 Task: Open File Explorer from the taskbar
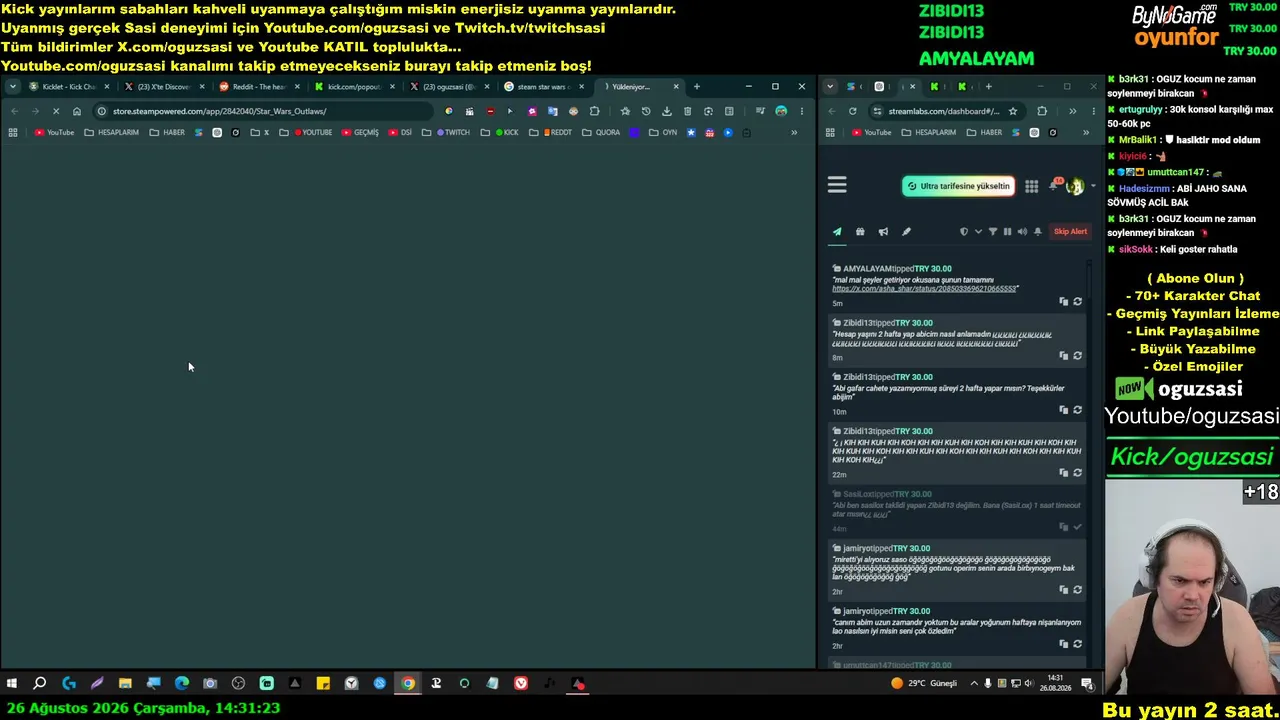coord(125,684)
